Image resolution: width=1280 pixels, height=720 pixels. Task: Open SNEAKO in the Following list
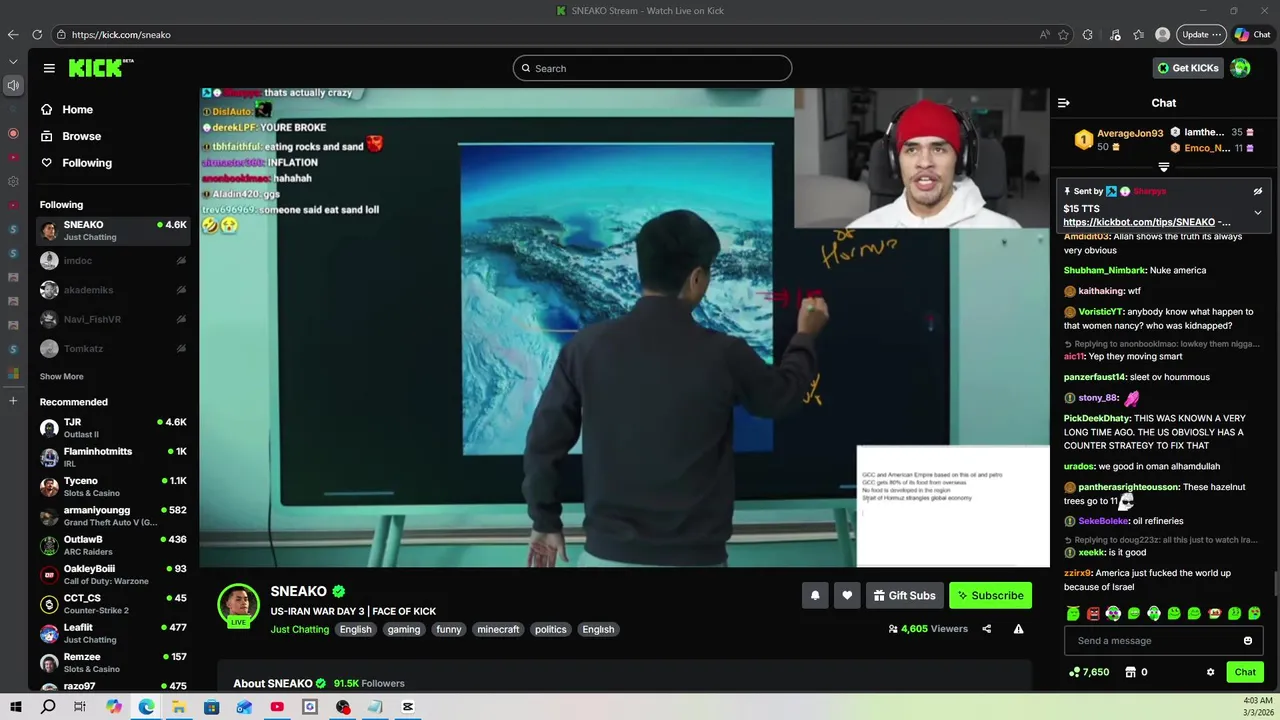pos(113,231)
